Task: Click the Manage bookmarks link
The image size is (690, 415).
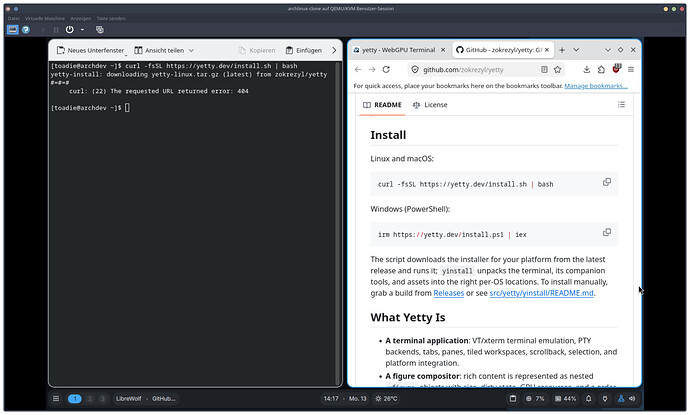Action: tap(596, 86)
